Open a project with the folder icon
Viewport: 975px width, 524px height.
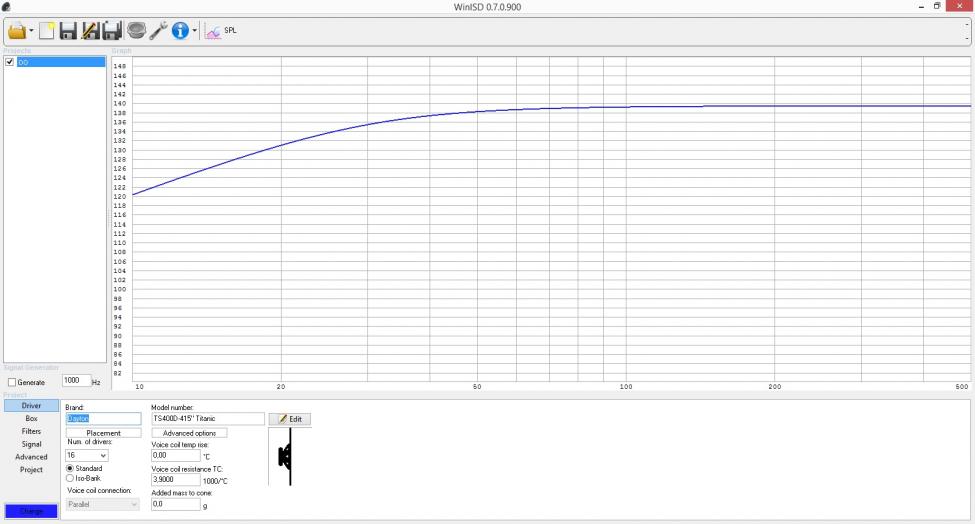17,30
